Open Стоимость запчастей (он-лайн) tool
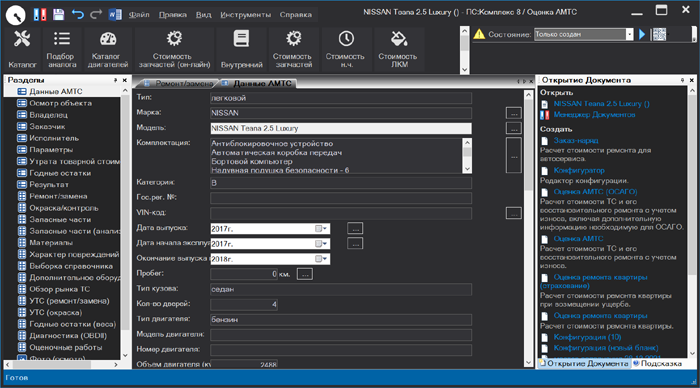 coord(174,49)
